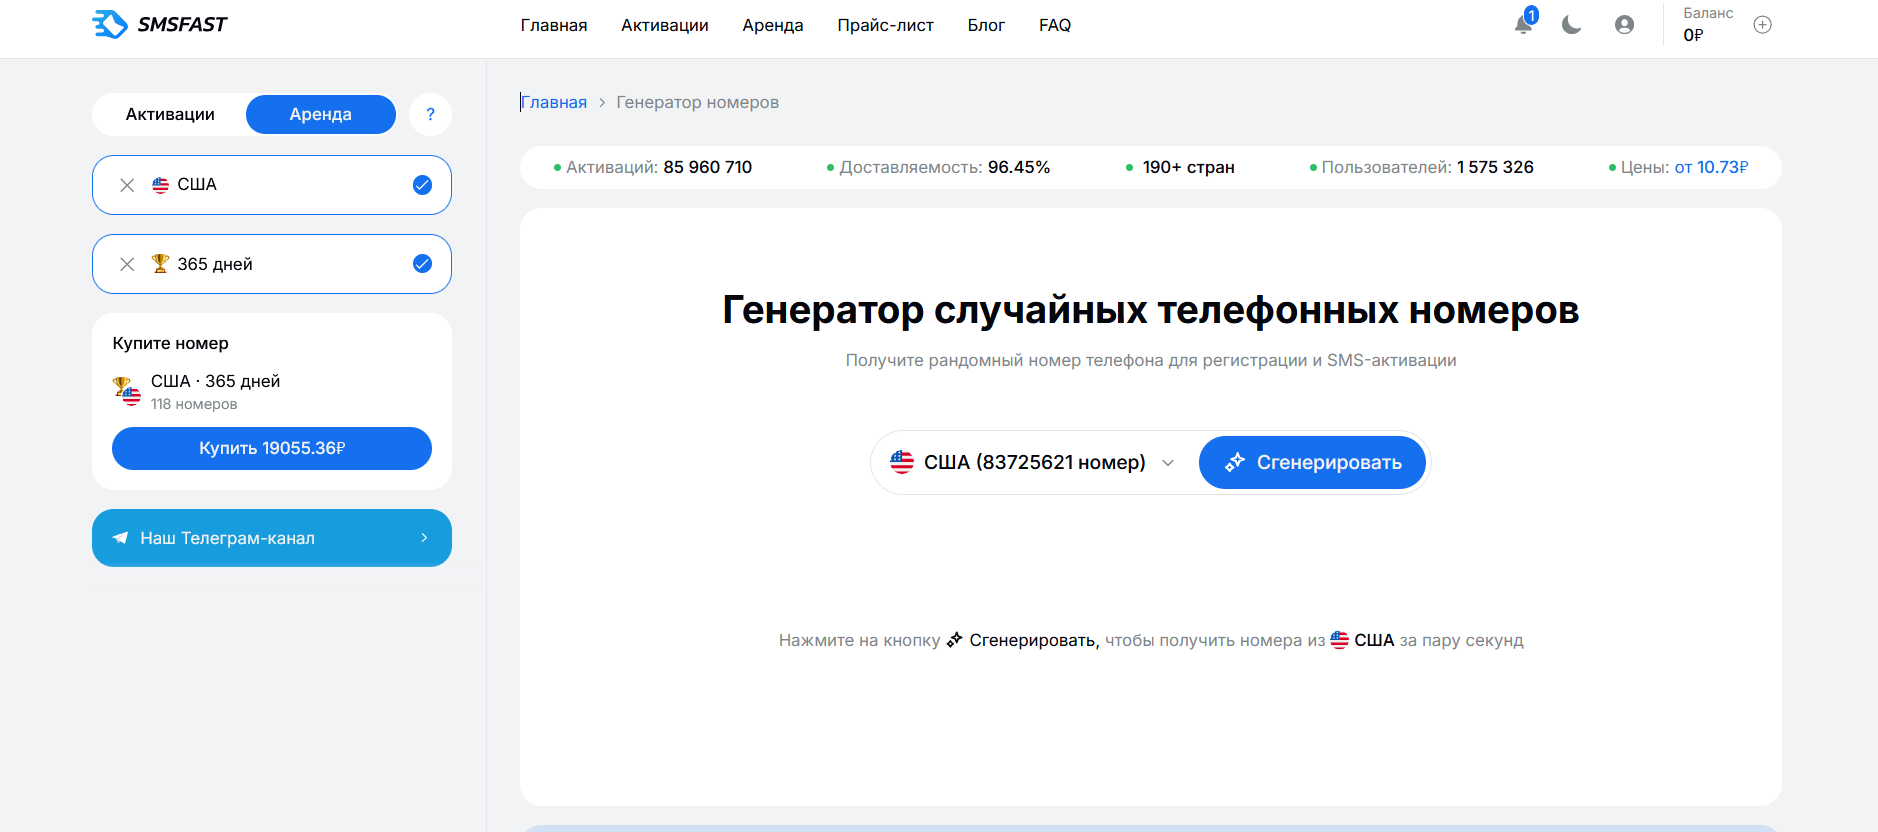Toggle the 365 дней checkmark
Image resolution: width=1878 pixels, height=832 pixels.
point(422,264)
